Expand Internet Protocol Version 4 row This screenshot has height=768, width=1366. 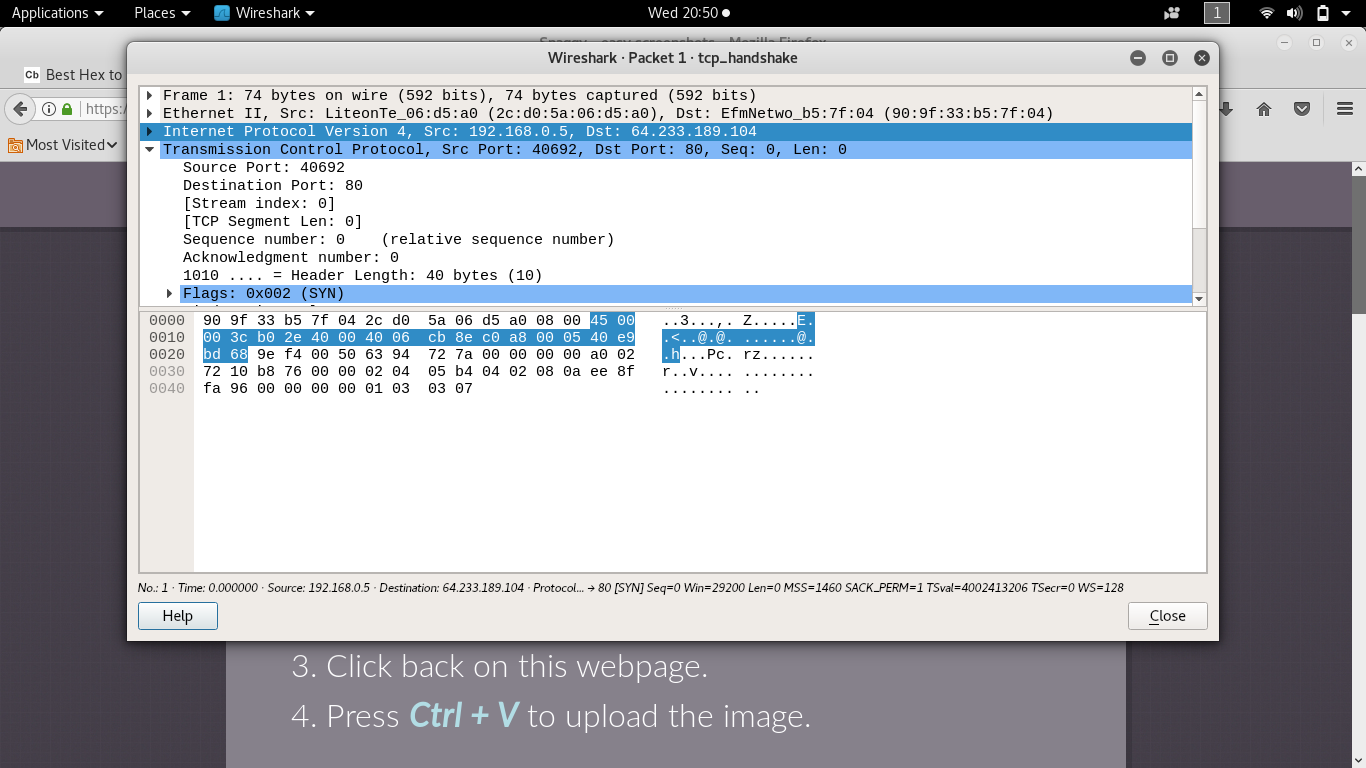[149, 132]
